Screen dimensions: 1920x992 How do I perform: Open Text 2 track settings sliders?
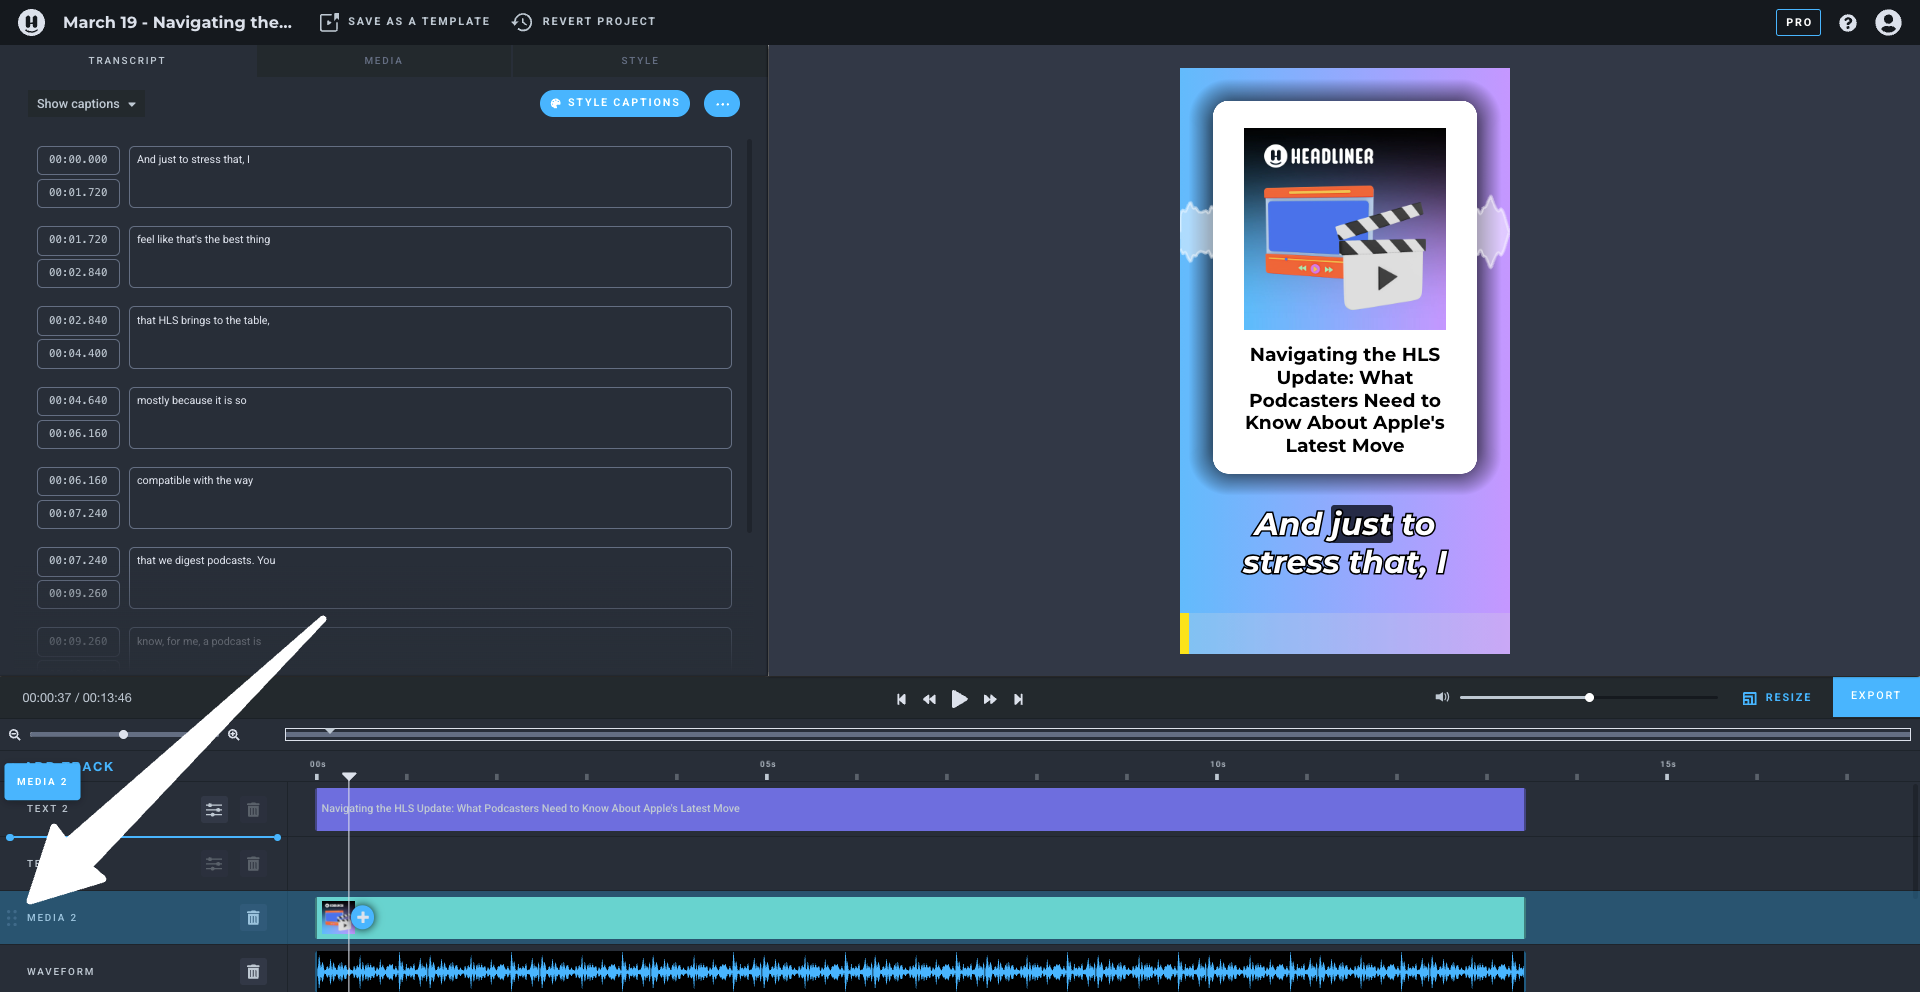(x=214, y=809)
